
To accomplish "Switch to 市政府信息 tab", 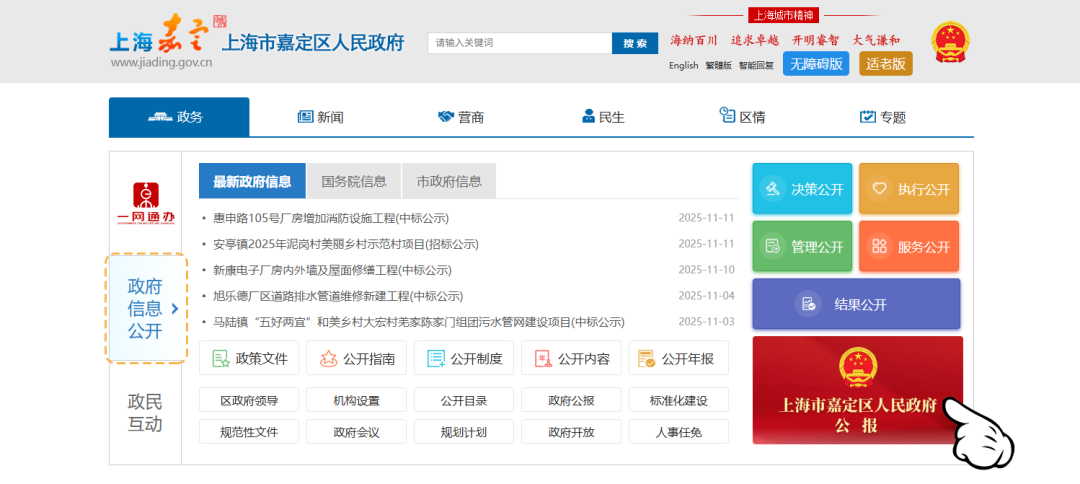I will (x=449, y=181).
